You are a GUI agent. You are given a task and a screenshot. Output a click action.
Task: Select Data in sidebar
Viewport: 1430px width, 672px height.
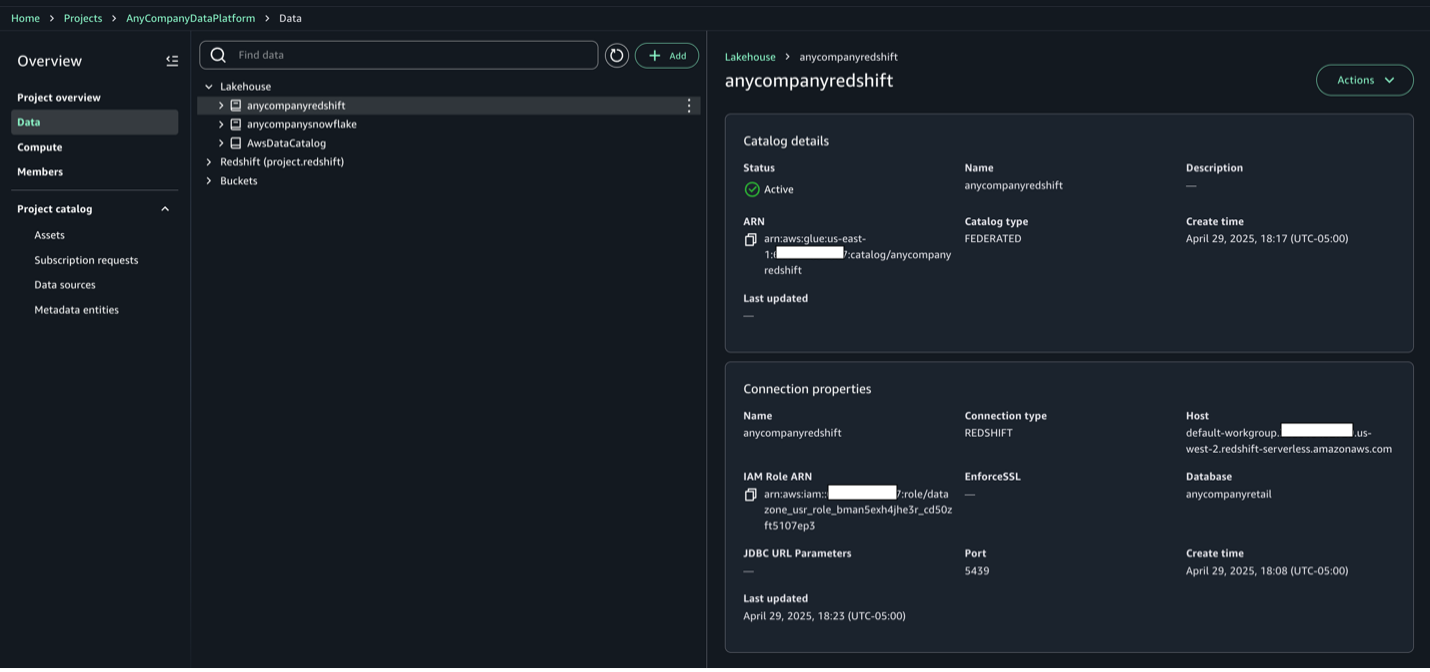(95, 122)
